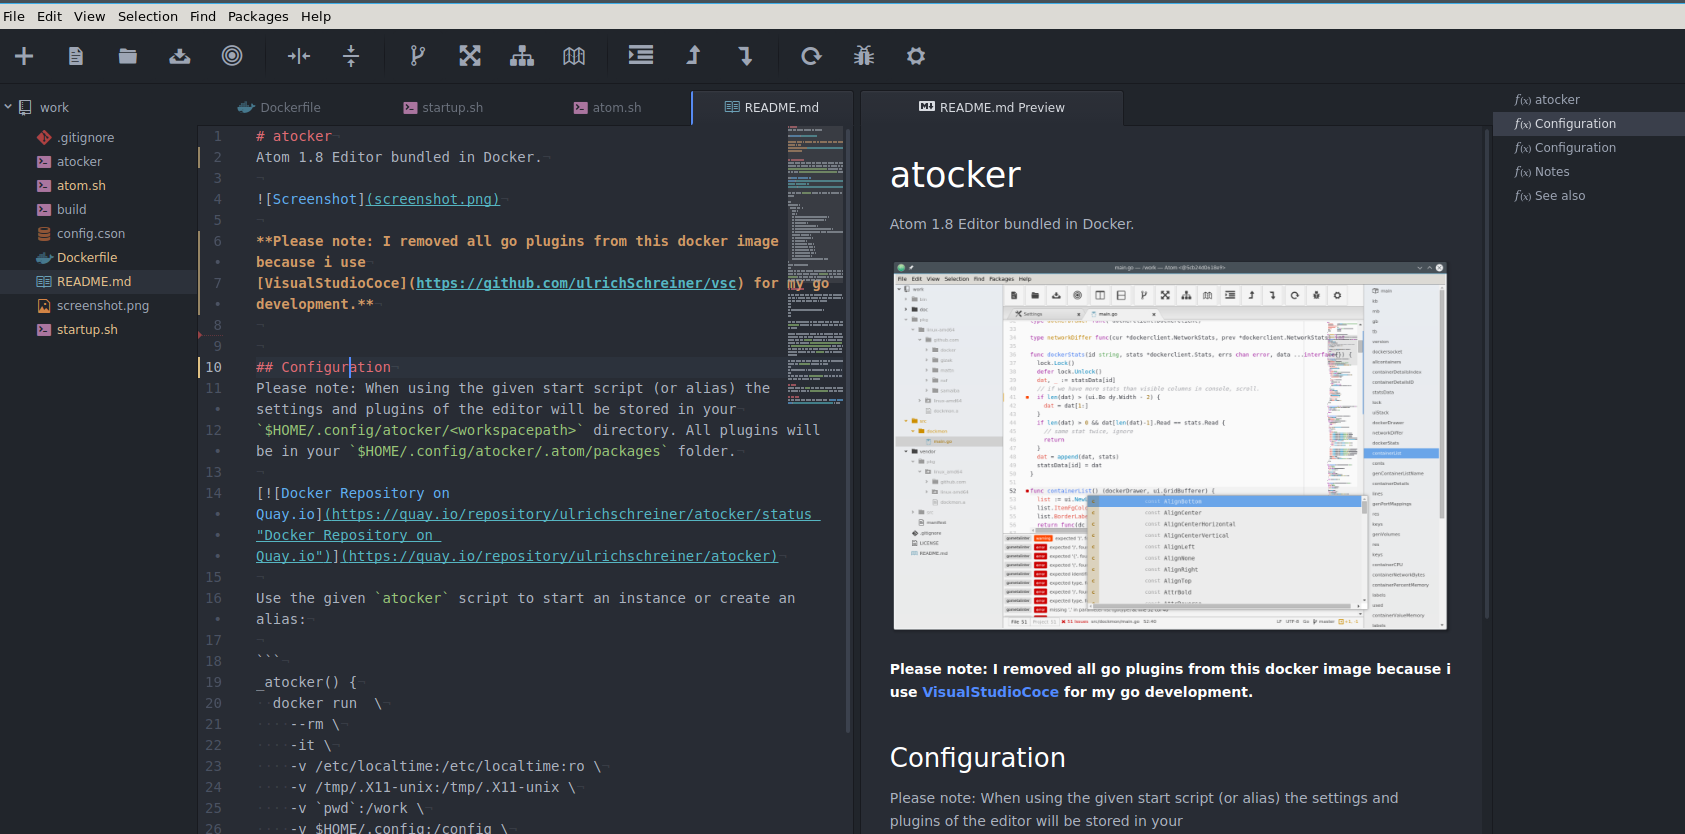The image size is (1685, 834).
Task: Click the auto-indent lines toolbar icon
Action: click(x=641, y=55)
